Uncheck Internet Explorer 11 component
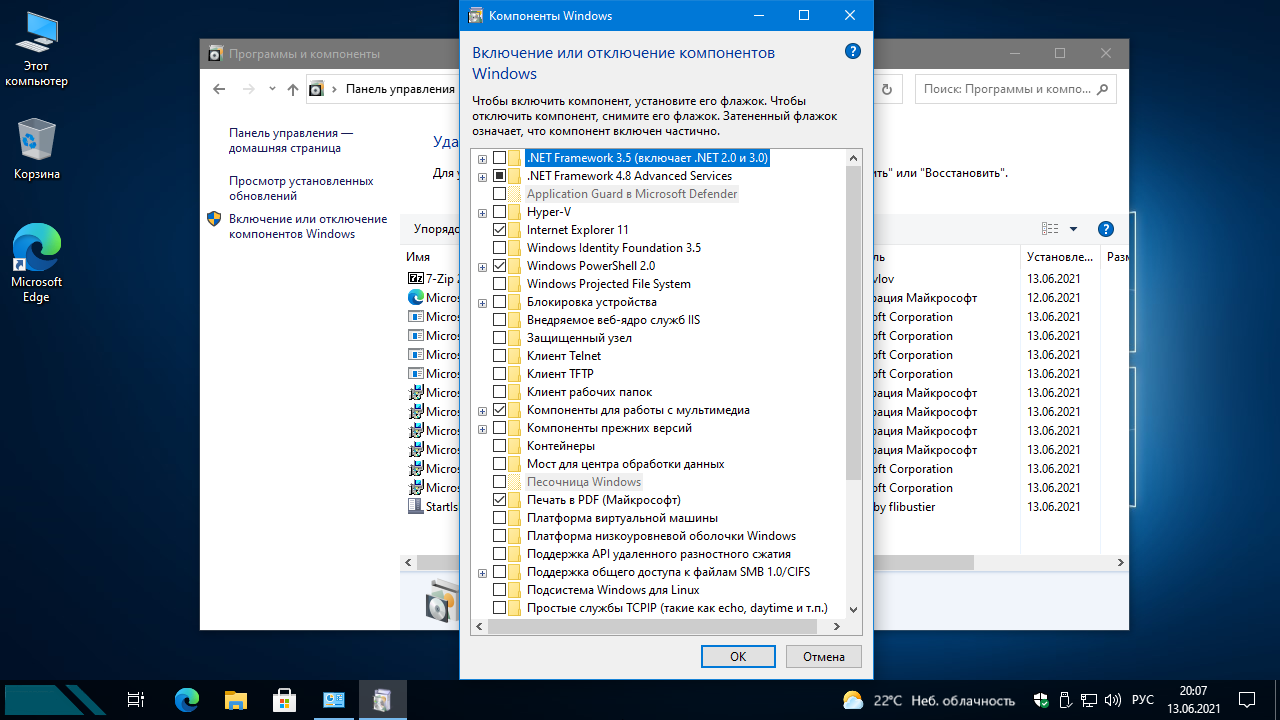The width and height of the screenshot is (1280, 720). tap(500, 230)
